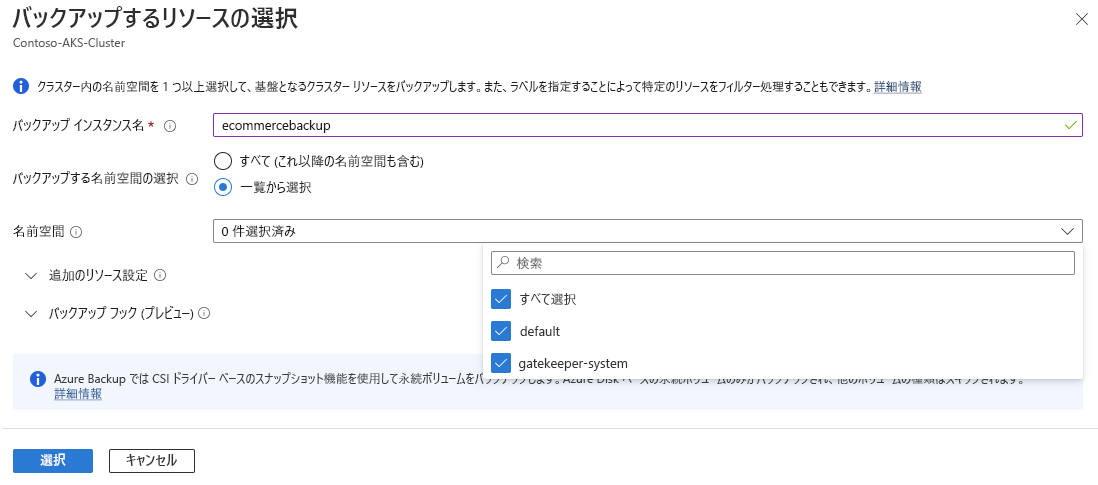Open 詳細情報 link under Azure Backup note
The height and width of the screenshot is (485, 1098).
coord(78,394)
